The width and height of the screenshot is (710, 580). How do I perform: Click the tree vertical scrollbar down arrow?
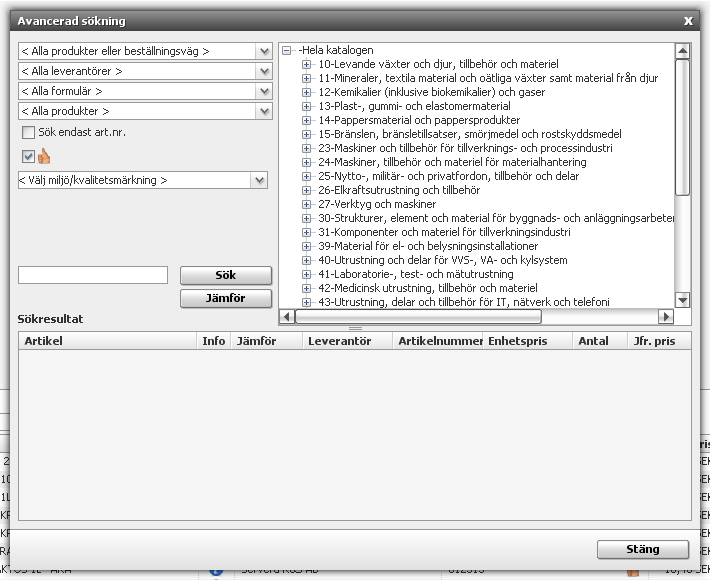[682, 300]
